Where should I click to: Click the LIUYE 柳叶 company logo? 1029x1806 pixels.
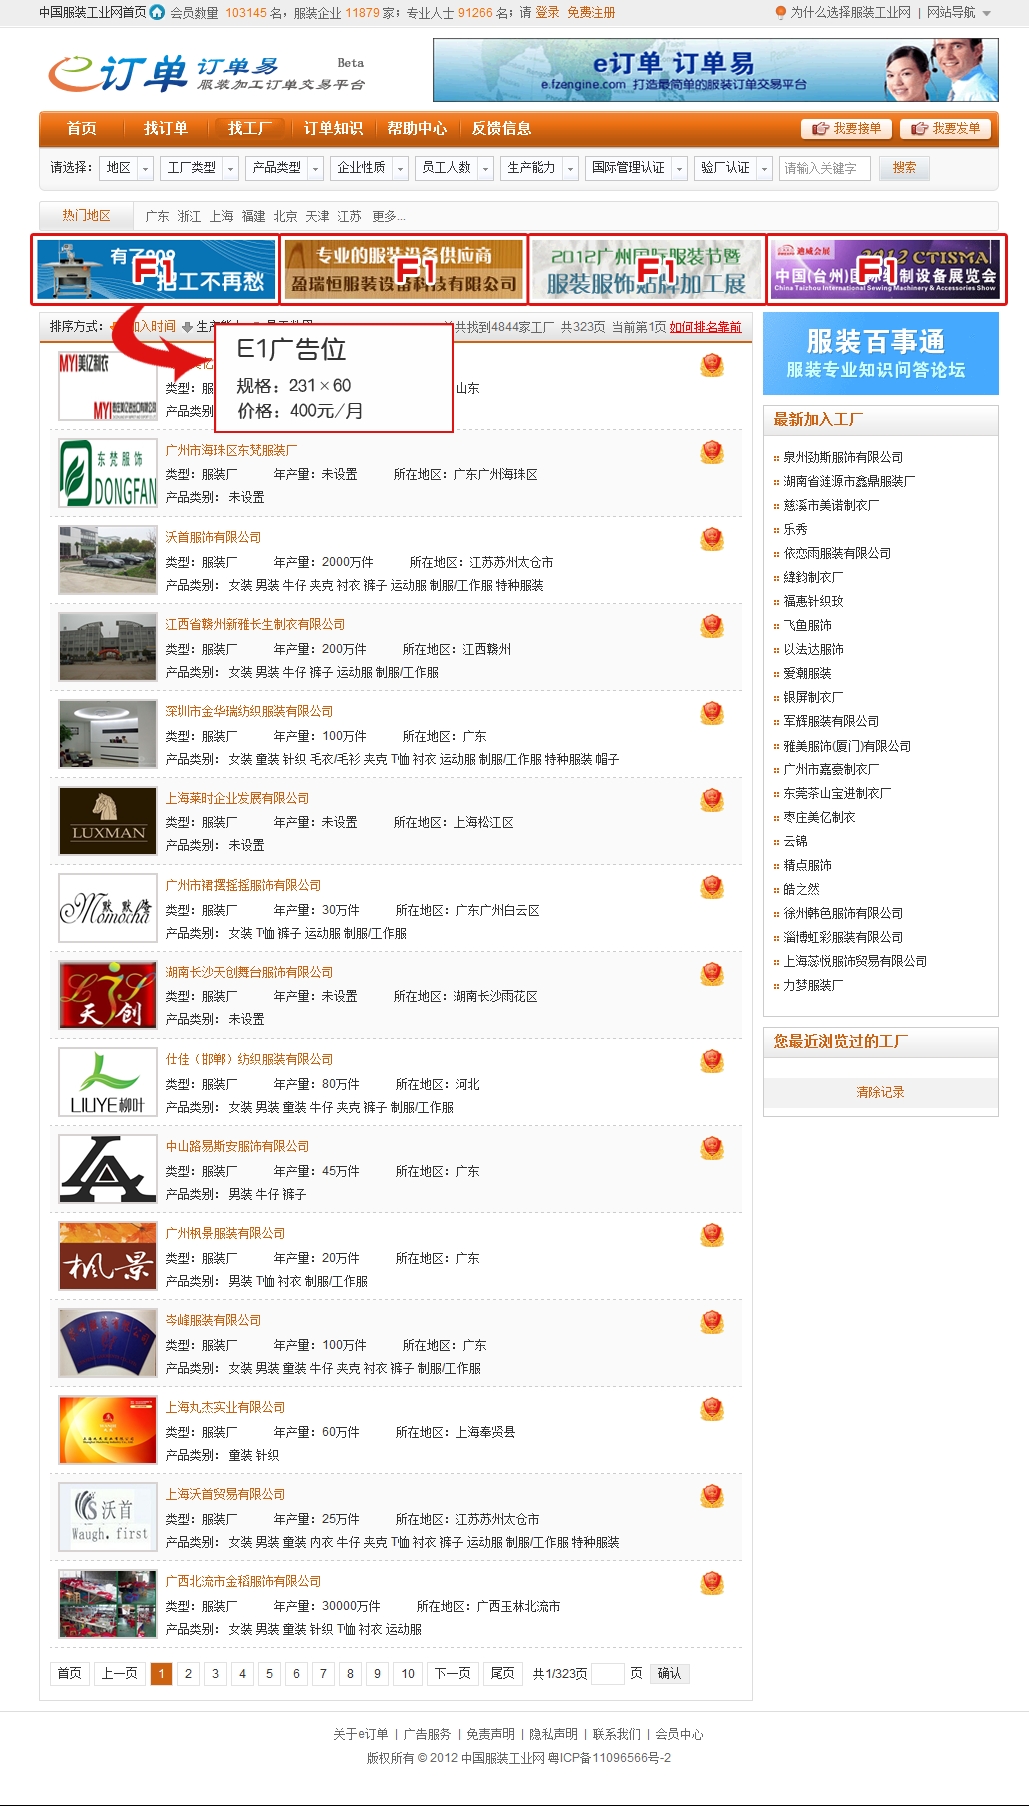click(108, 1082)
